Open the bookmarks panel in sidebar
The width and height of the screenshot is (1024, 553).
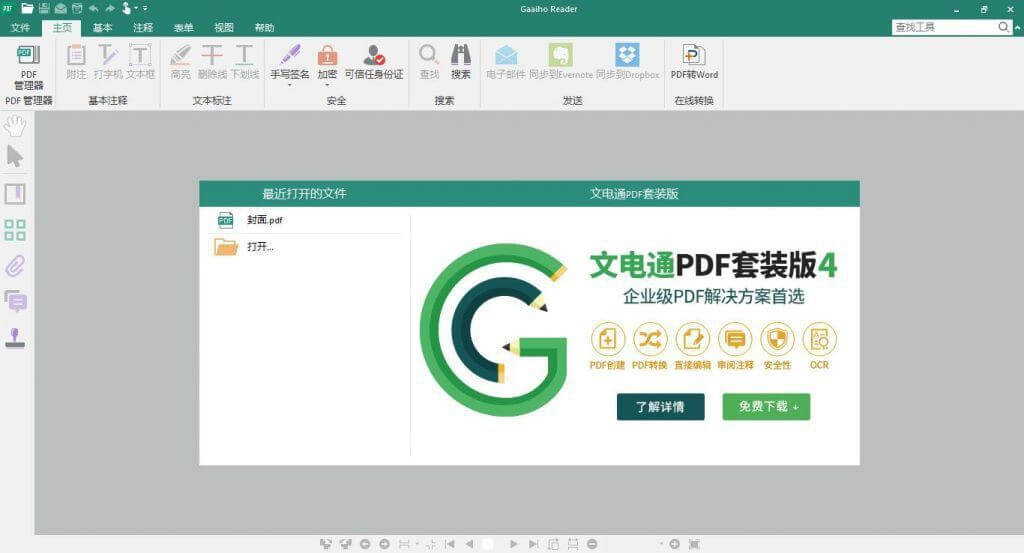15,194
